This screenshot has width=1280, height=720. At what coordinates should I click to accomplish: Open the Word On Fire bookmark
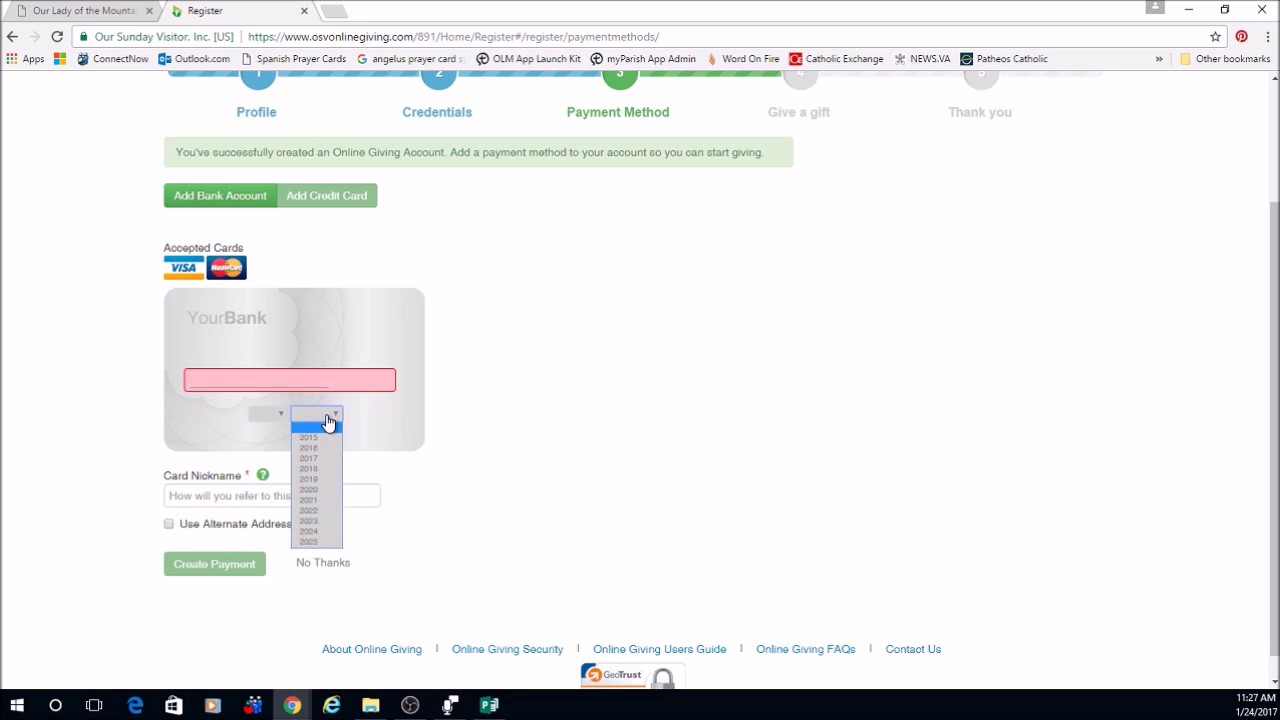click(742, 59)
